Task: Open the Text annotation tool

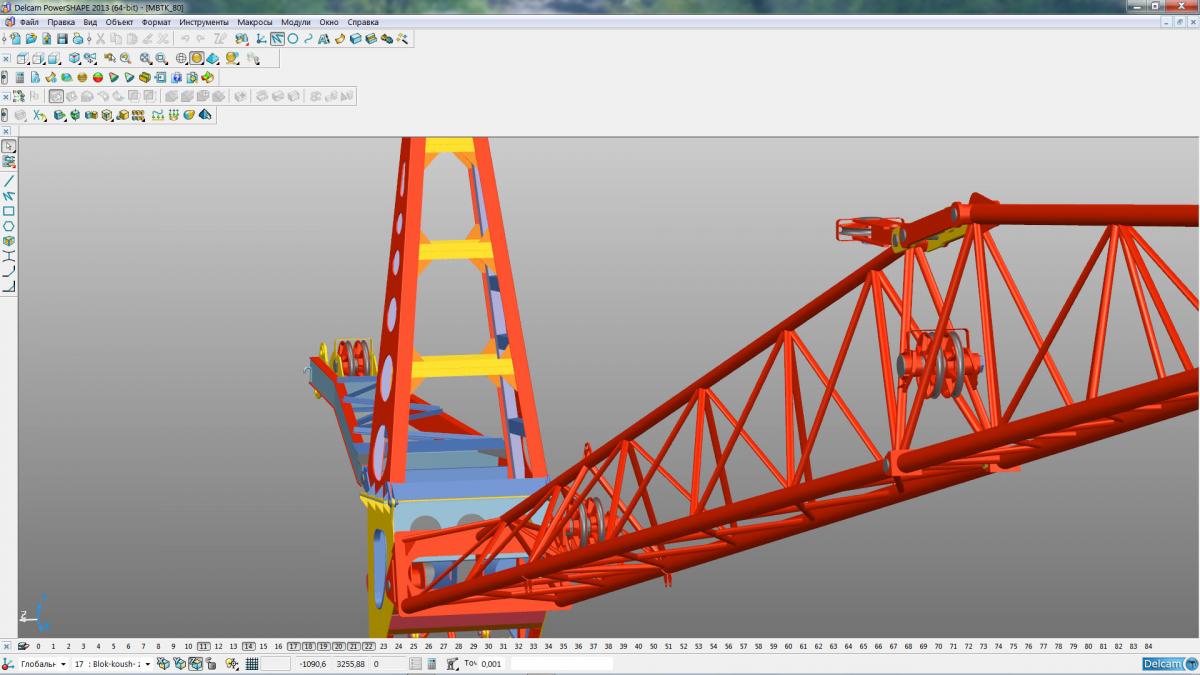Action: click(x=324, y=39)
